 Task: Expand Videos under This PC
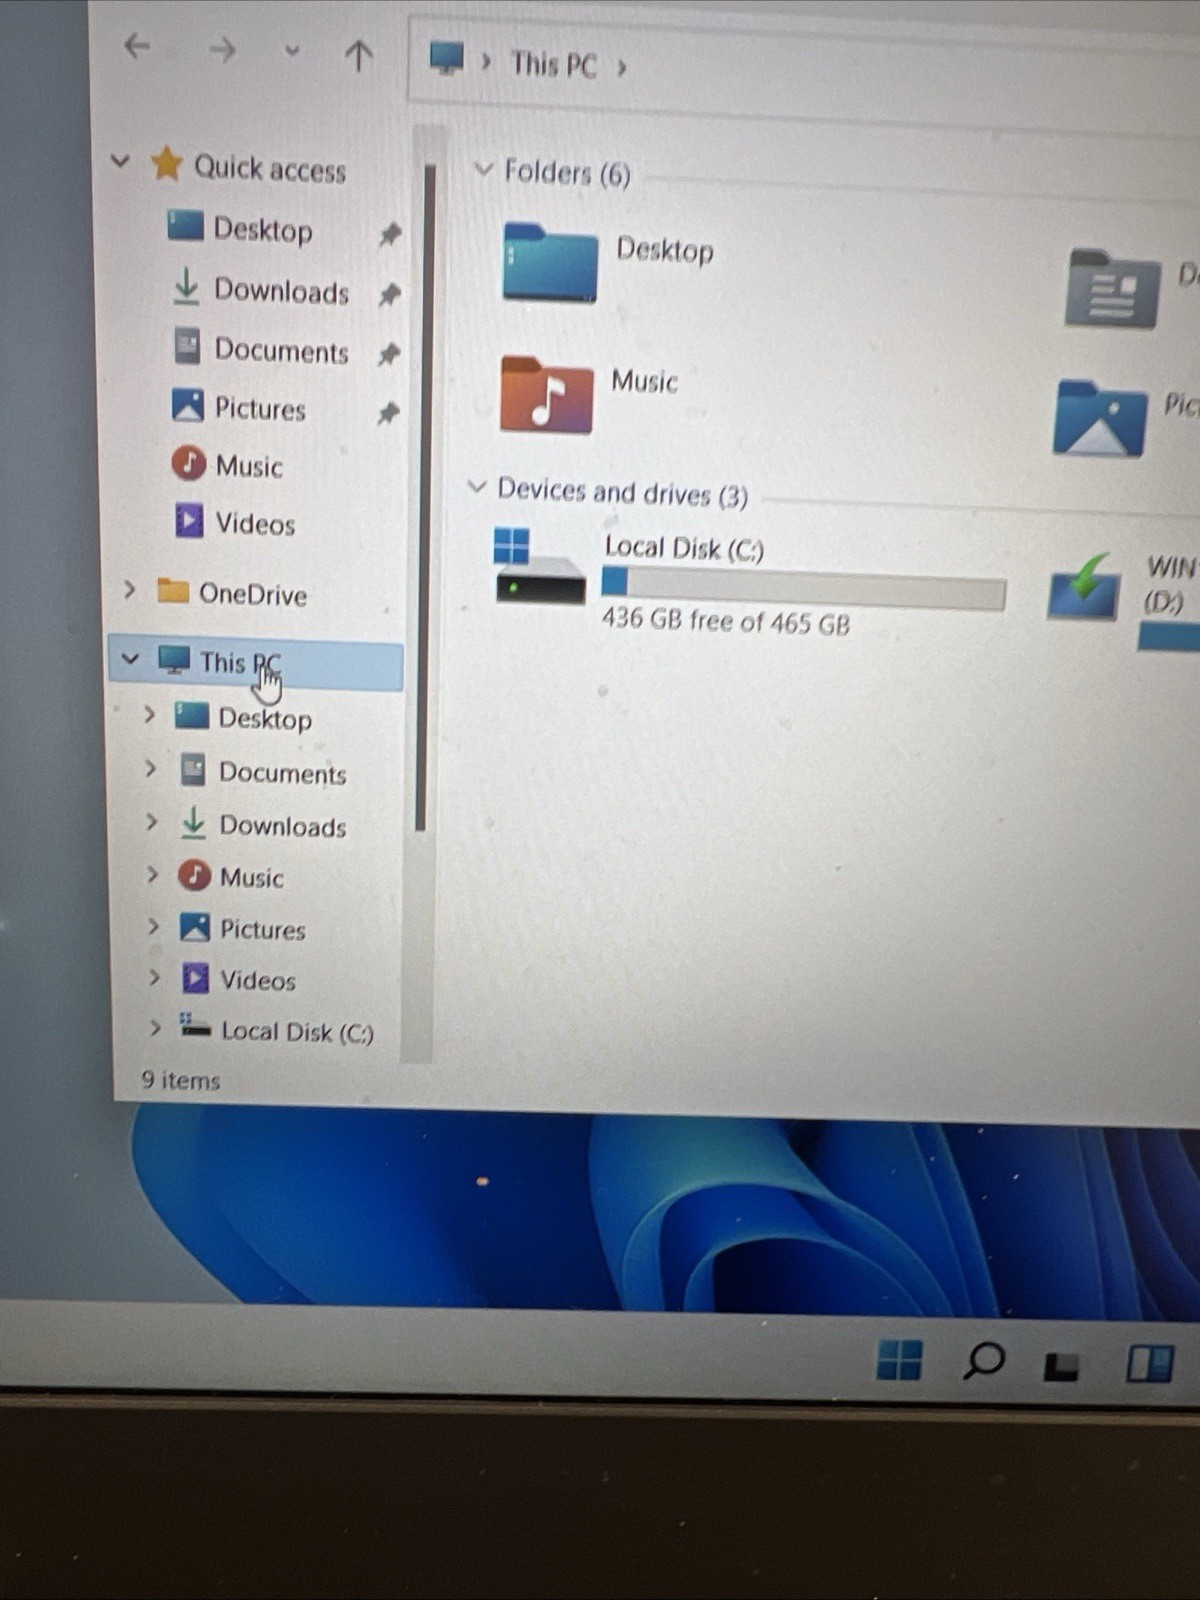click(154, 977)
